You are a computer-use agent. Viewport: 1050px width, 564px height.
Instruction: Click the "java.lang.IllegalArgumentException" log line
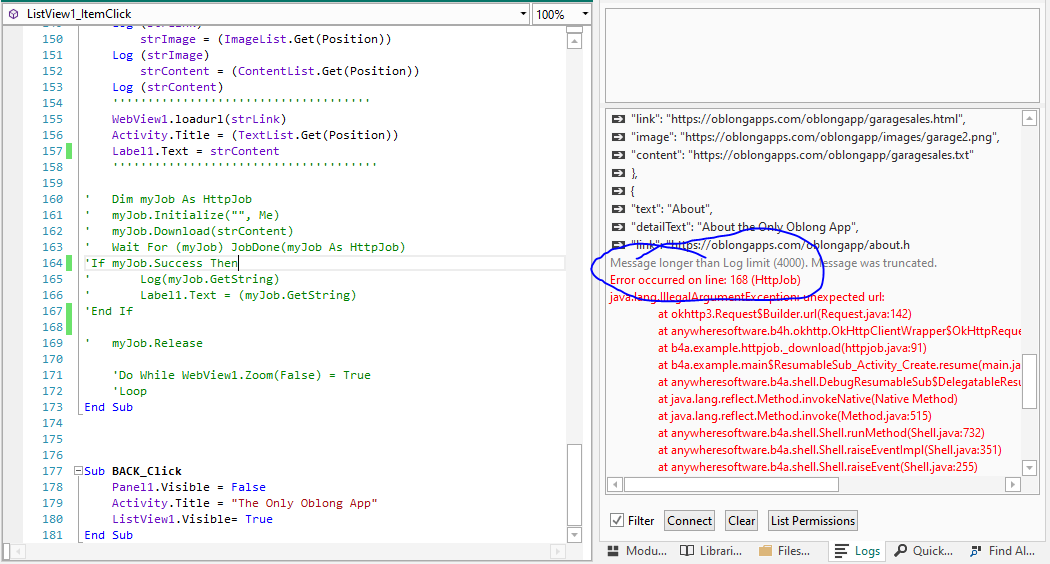click(x=747, y=297)
